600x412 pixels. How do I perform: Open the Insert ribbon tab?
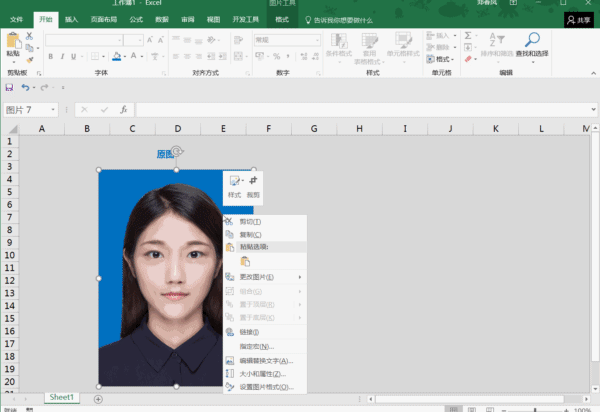(71, 20)
